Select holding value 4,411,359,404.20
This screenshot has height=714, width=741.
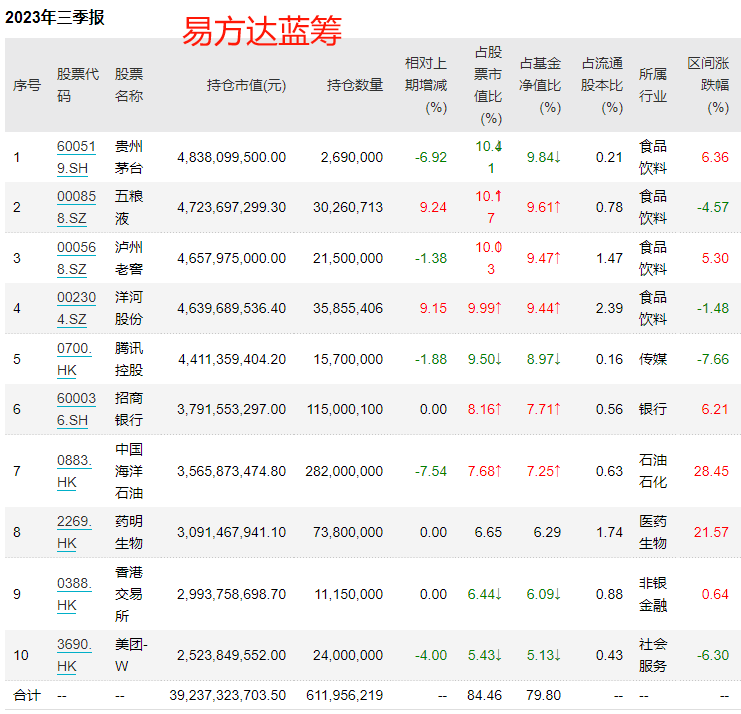(x=232, y=360)
